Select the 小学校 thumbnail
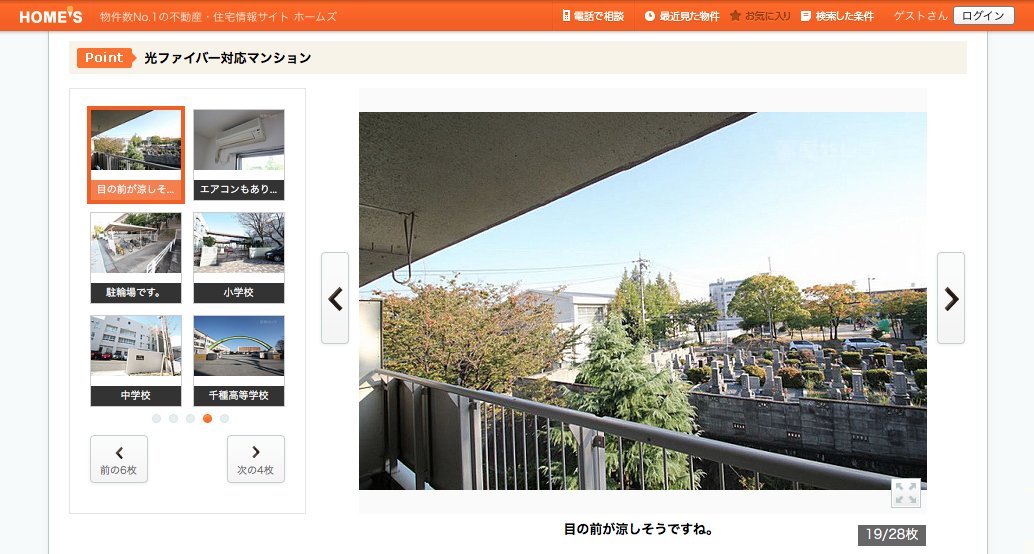This screenshot has height=554, width=1034. 239,258
